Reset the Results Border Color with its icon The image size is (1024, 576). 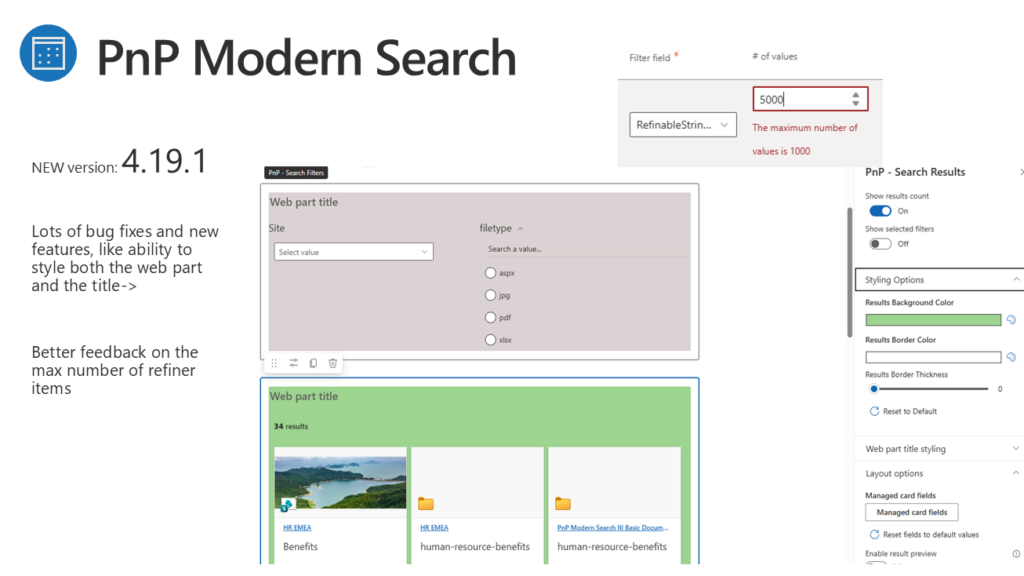pos(1011,357)
